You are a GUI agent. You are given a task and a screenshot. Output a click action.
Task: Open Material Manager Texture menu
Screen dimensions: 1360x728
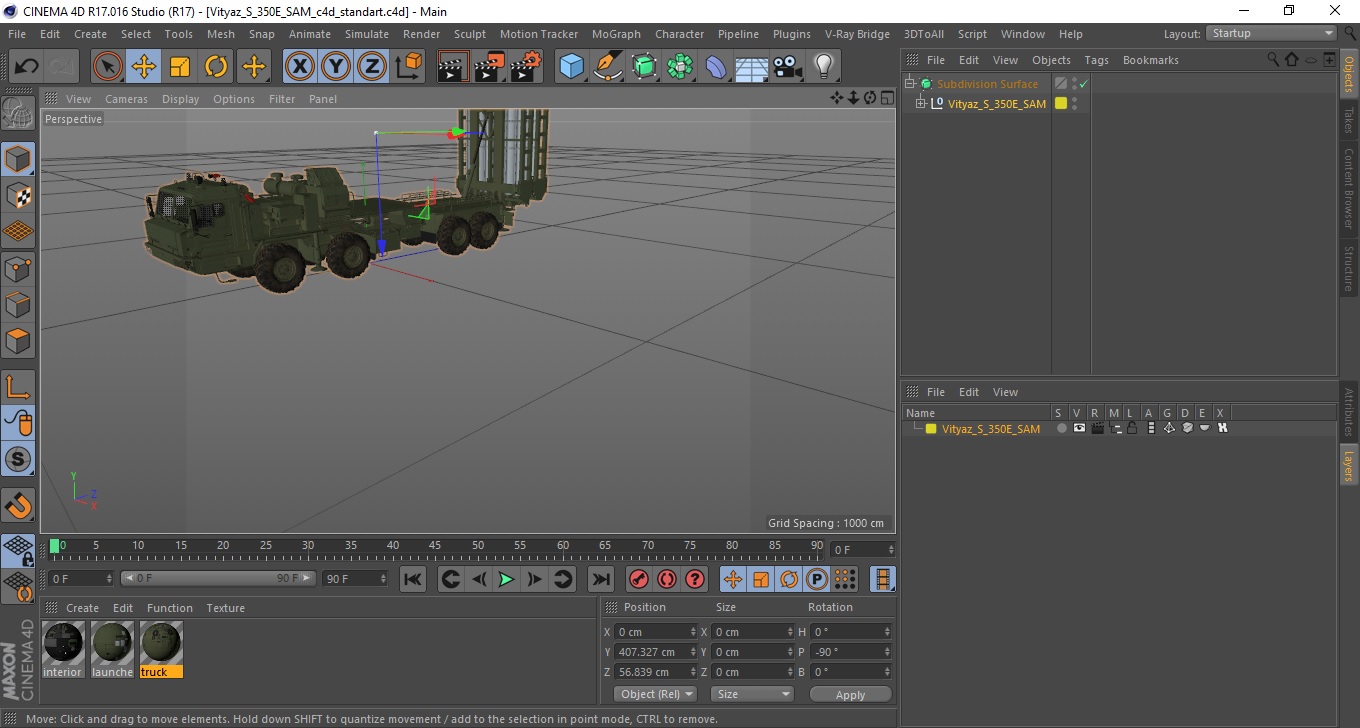point(225,608)
